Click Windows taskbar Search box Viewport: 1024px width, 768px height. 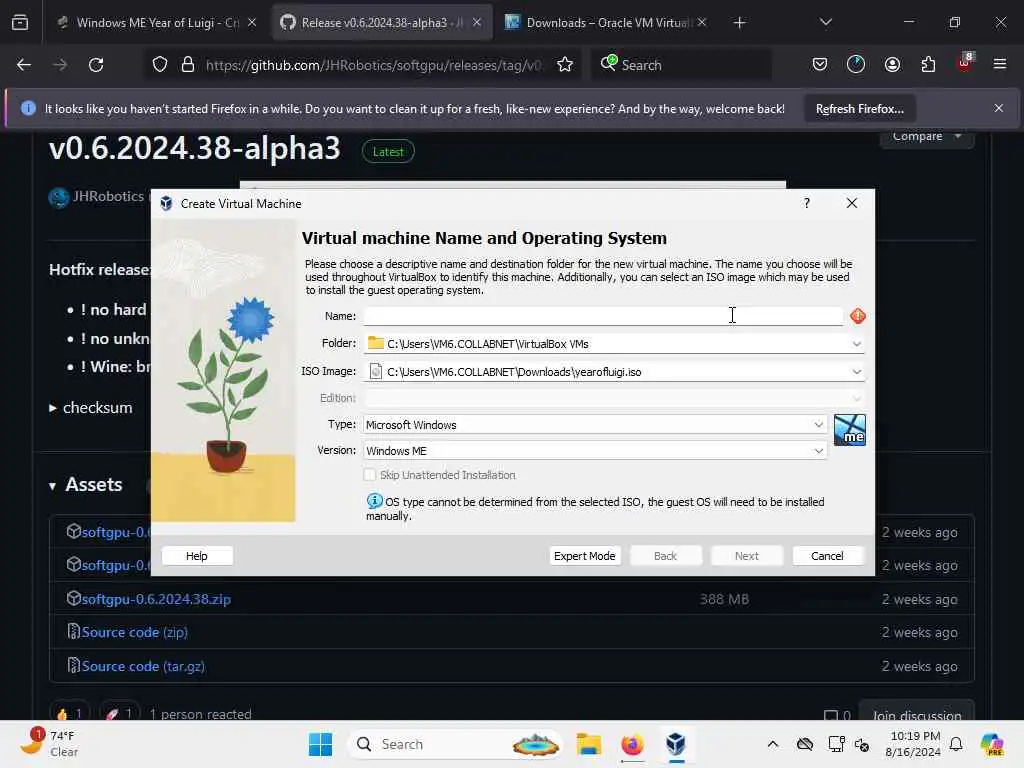point(455,744)
